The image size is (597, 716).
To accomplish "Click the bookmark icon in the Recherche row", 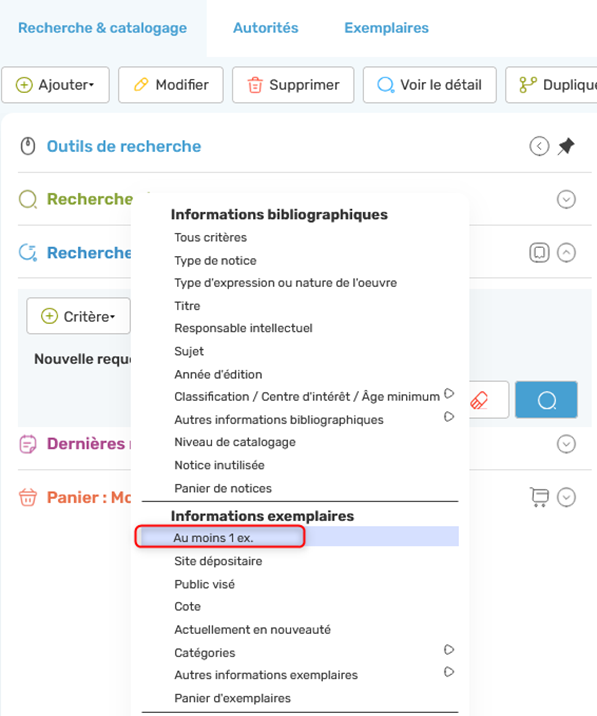I will 539,253.
